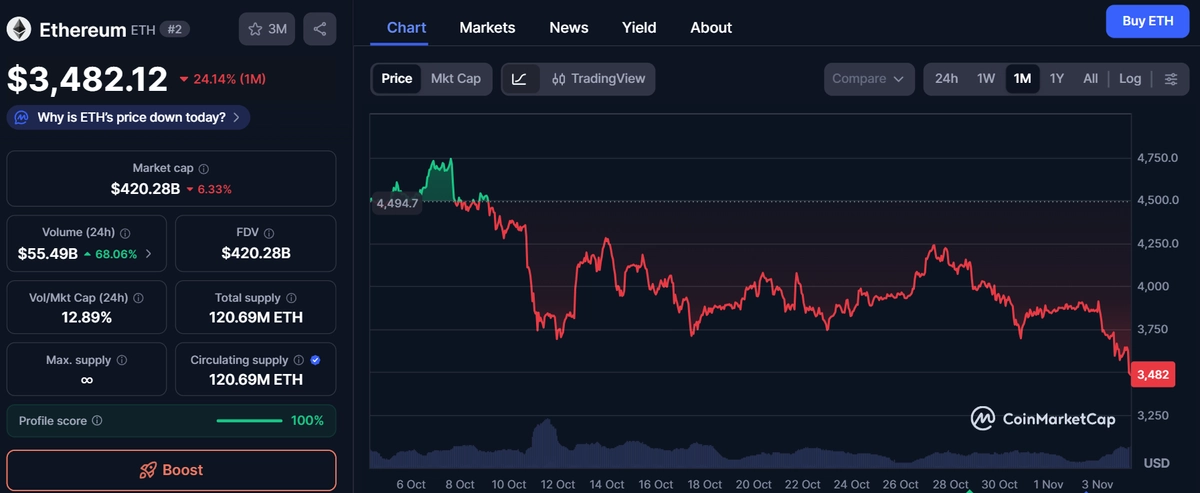Click the #2 rank badge
Image resolution: width=1200 pixels, height=493 pixels.
(174, 30)
